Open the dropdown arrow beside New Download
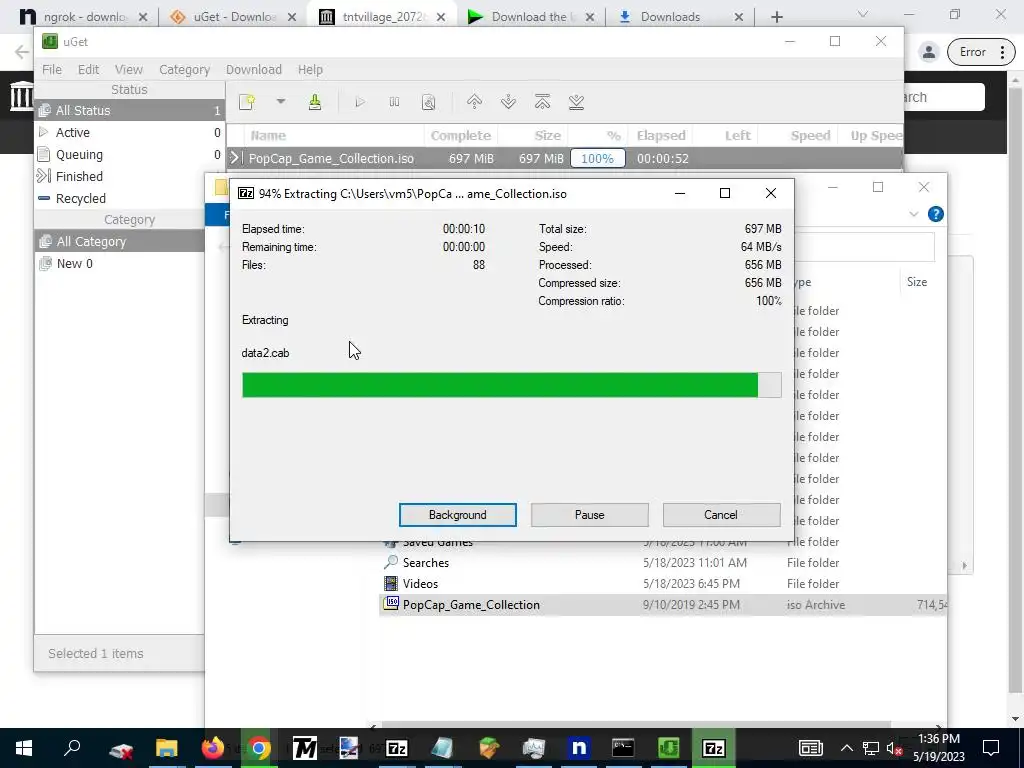 [281, 102]
